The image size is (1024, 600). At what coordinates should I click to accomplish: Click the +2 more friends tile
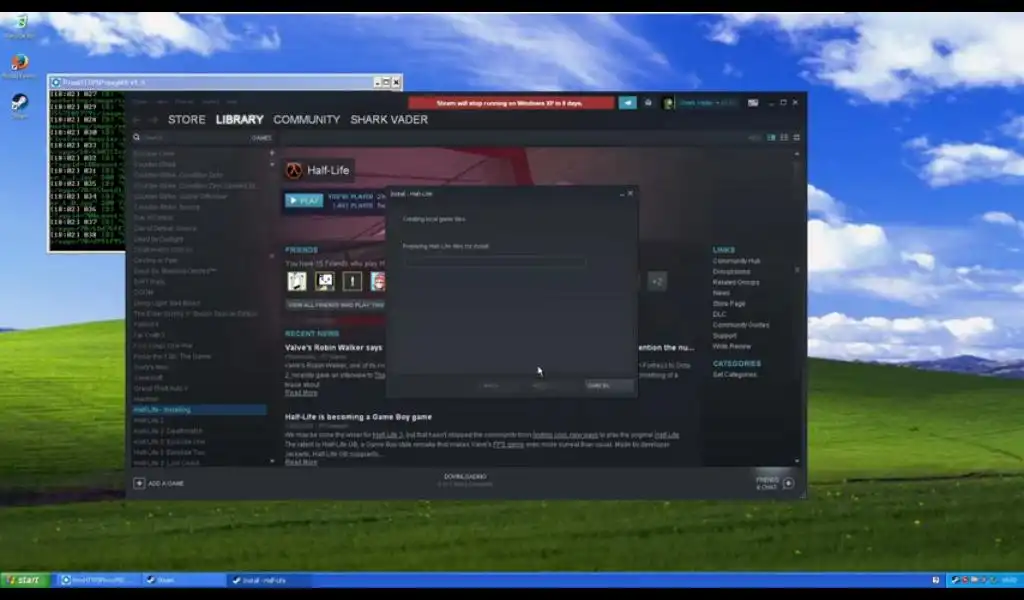[656, 281]
